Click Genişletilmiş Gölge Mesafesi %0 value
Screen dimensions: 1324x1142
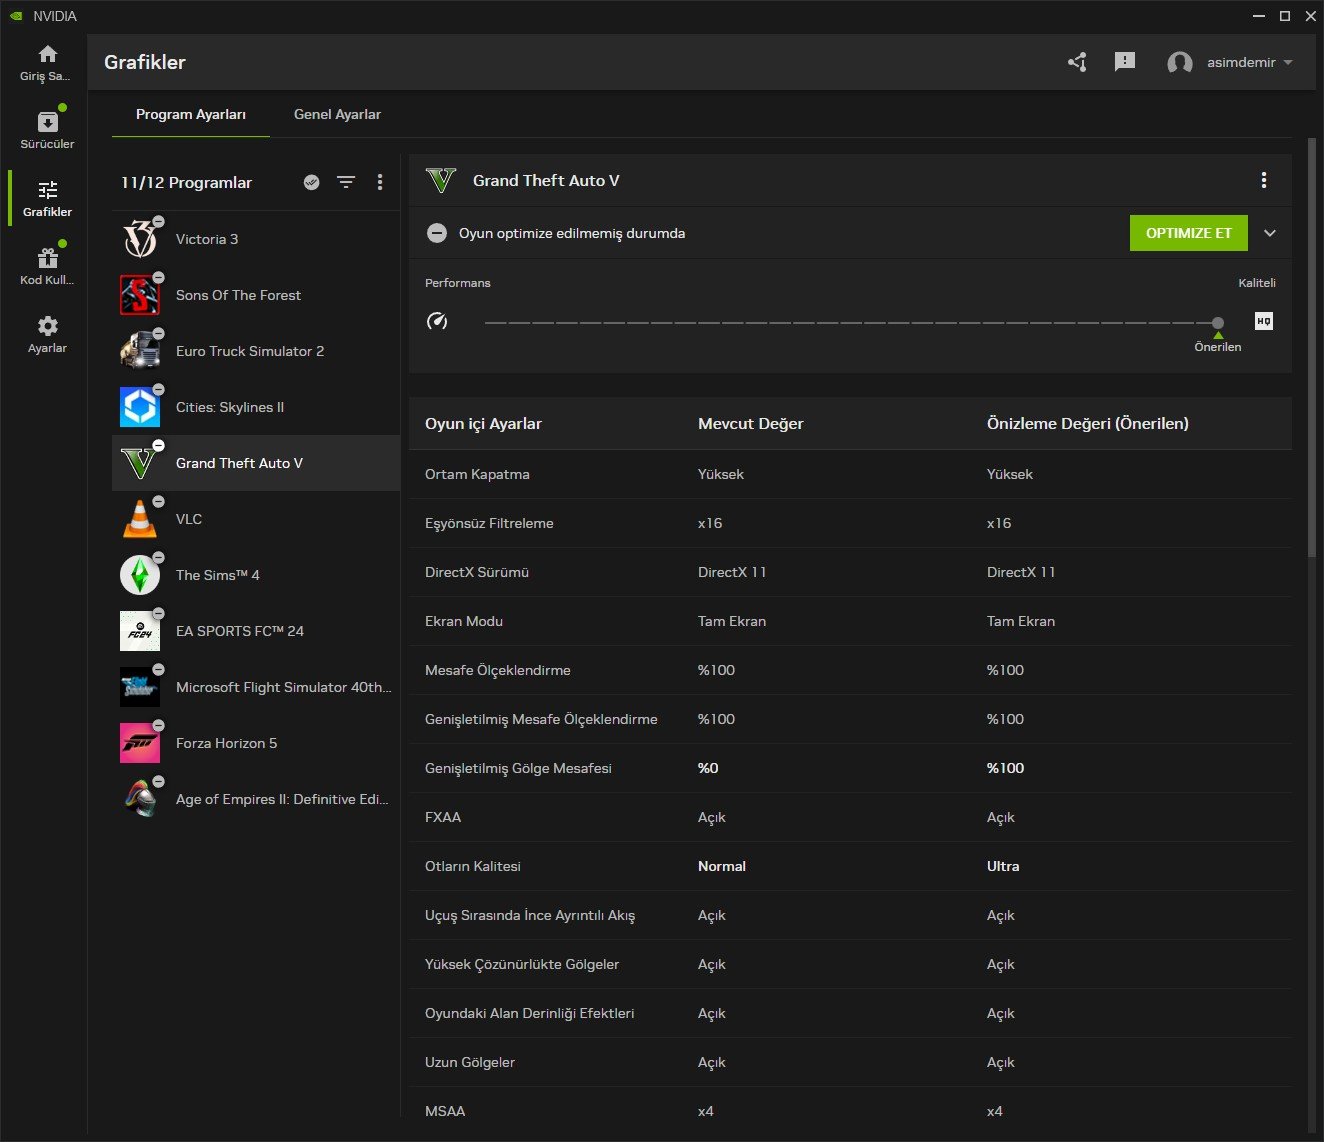tap(708, 768)
